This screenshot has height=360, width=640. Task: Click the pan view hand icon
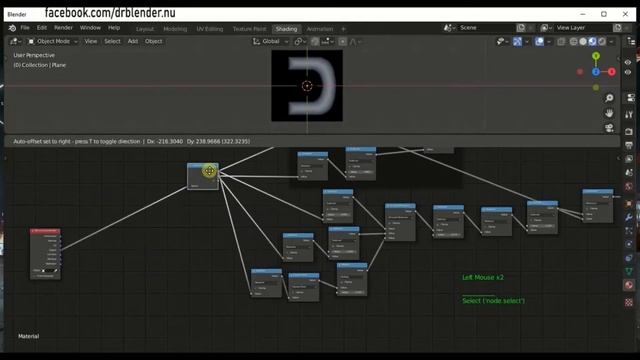[x=609, y=113]
